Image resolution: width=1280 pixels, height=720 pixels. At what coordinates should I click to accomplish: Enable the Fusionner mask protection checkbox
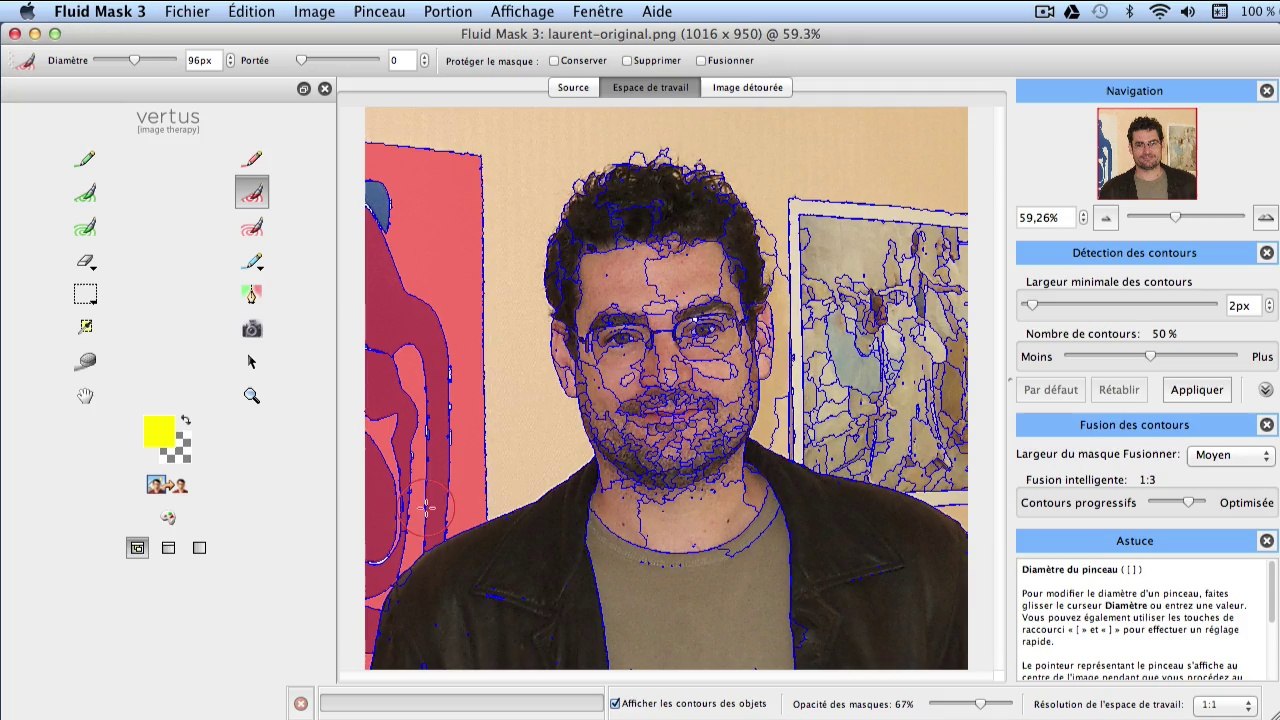point(701,61)
